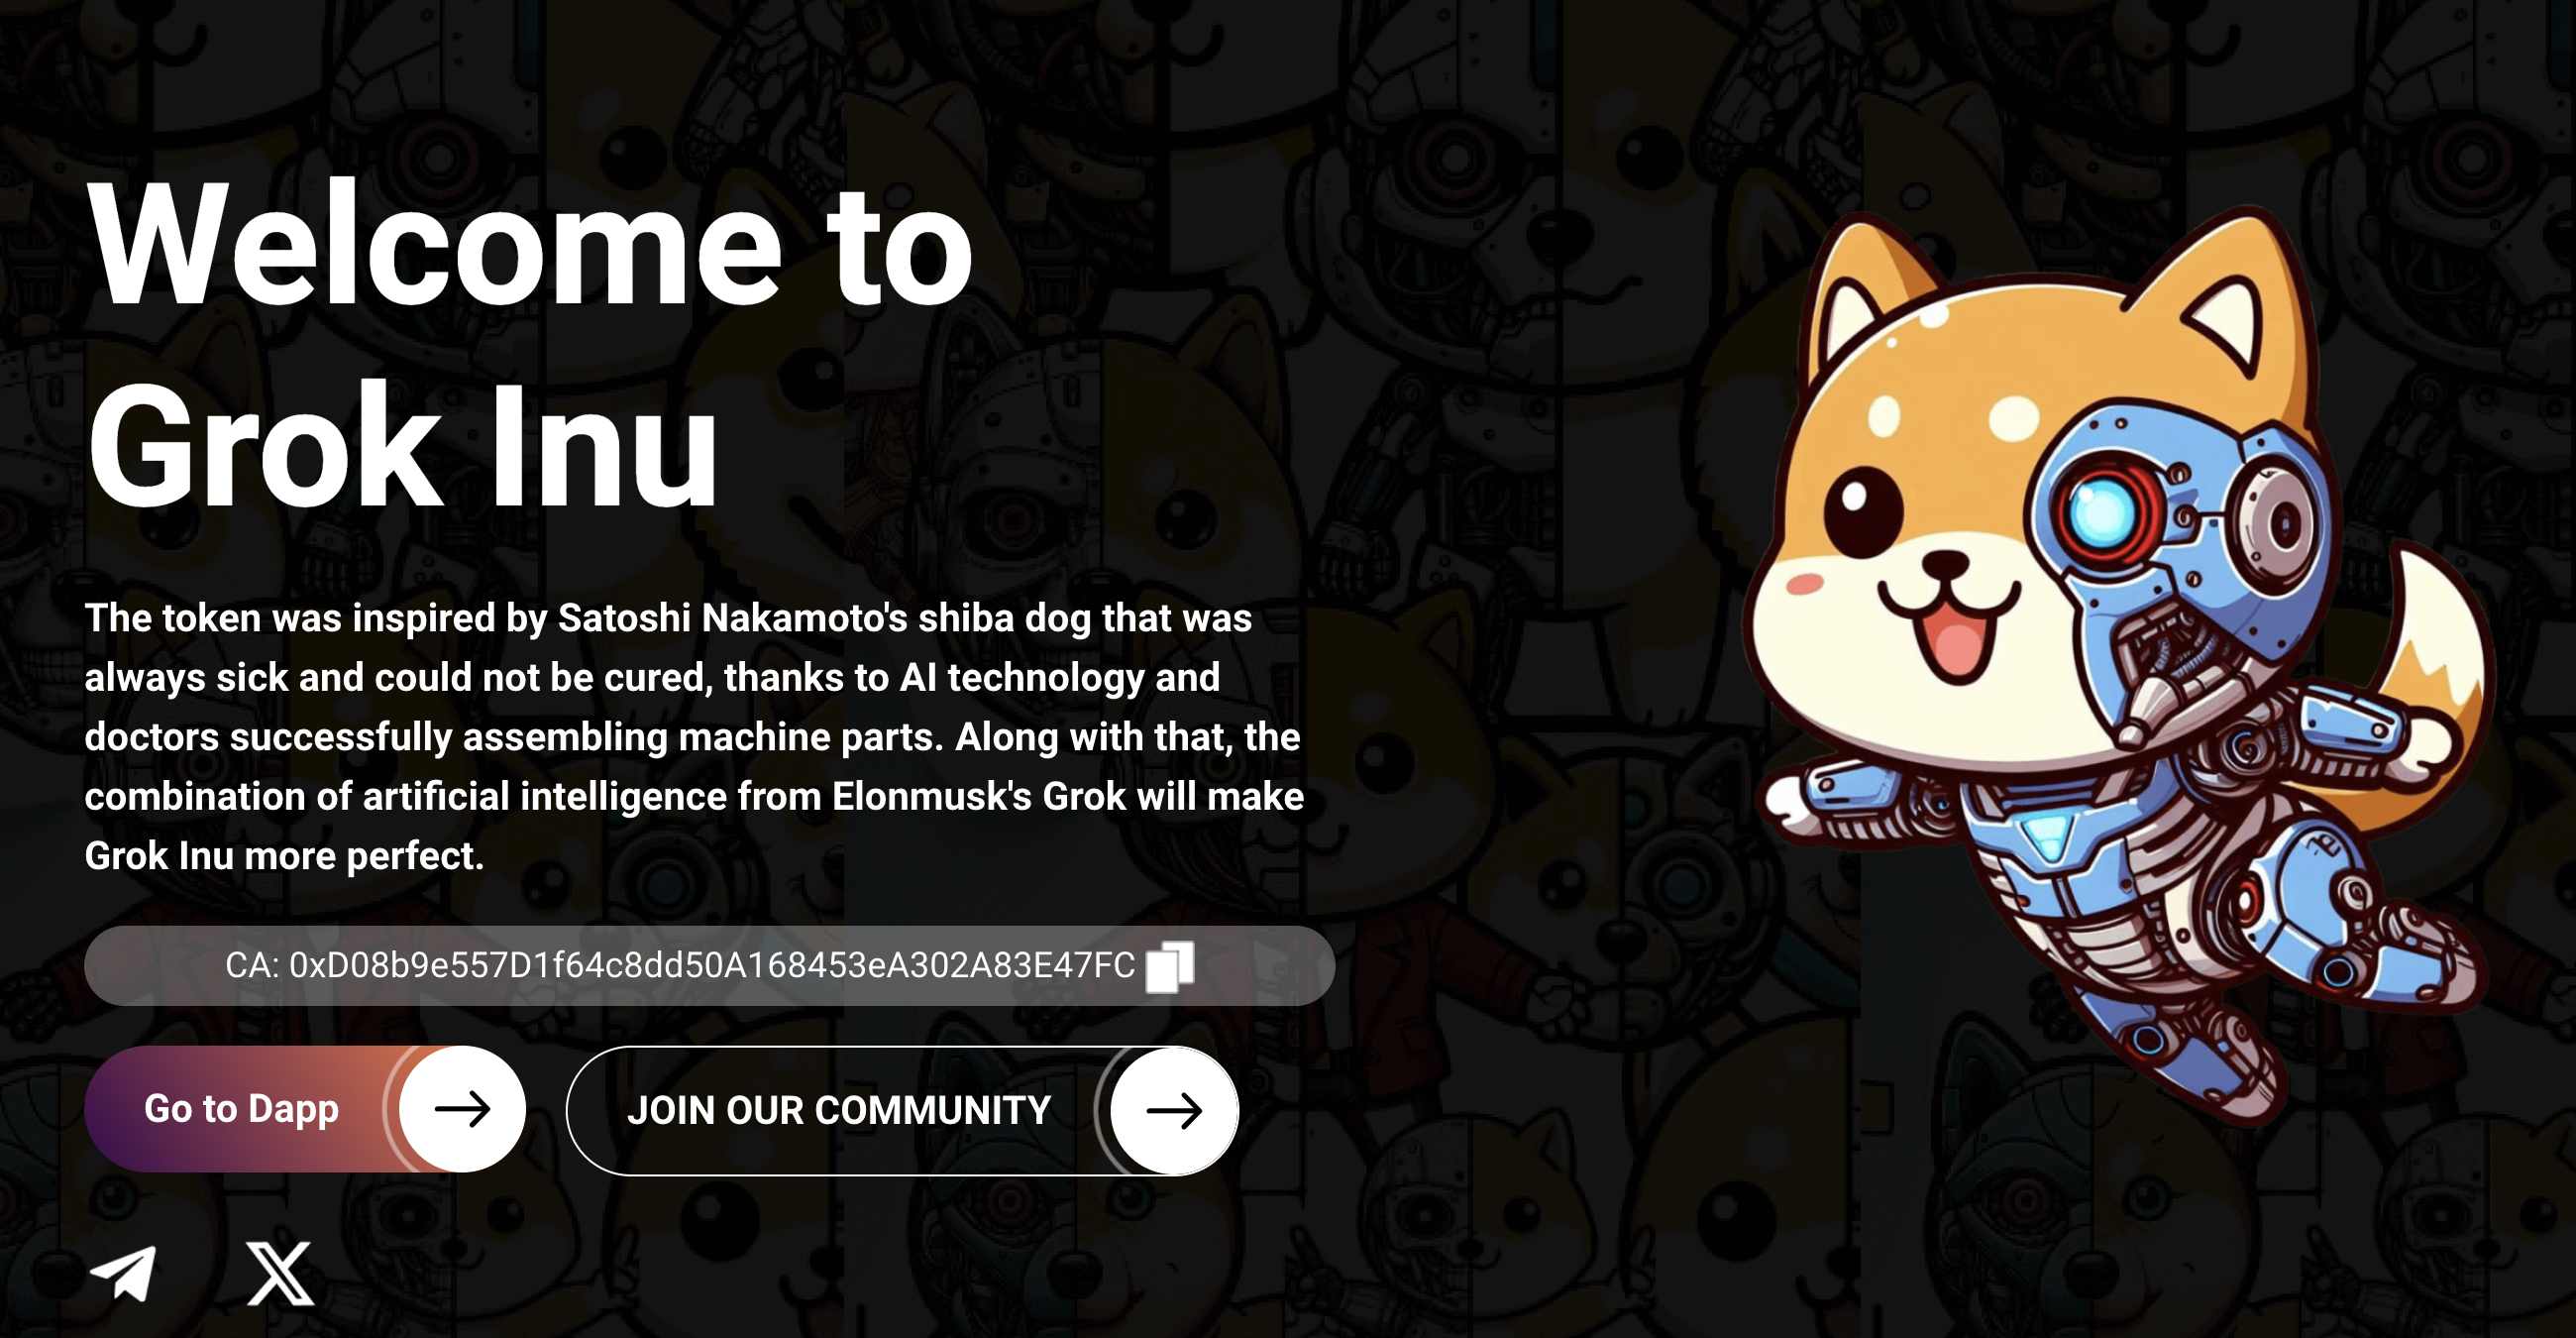Click the 'Grok Inu' heading line
Viewport: 2576px width, 1338px height.
[x=402, y=446]
